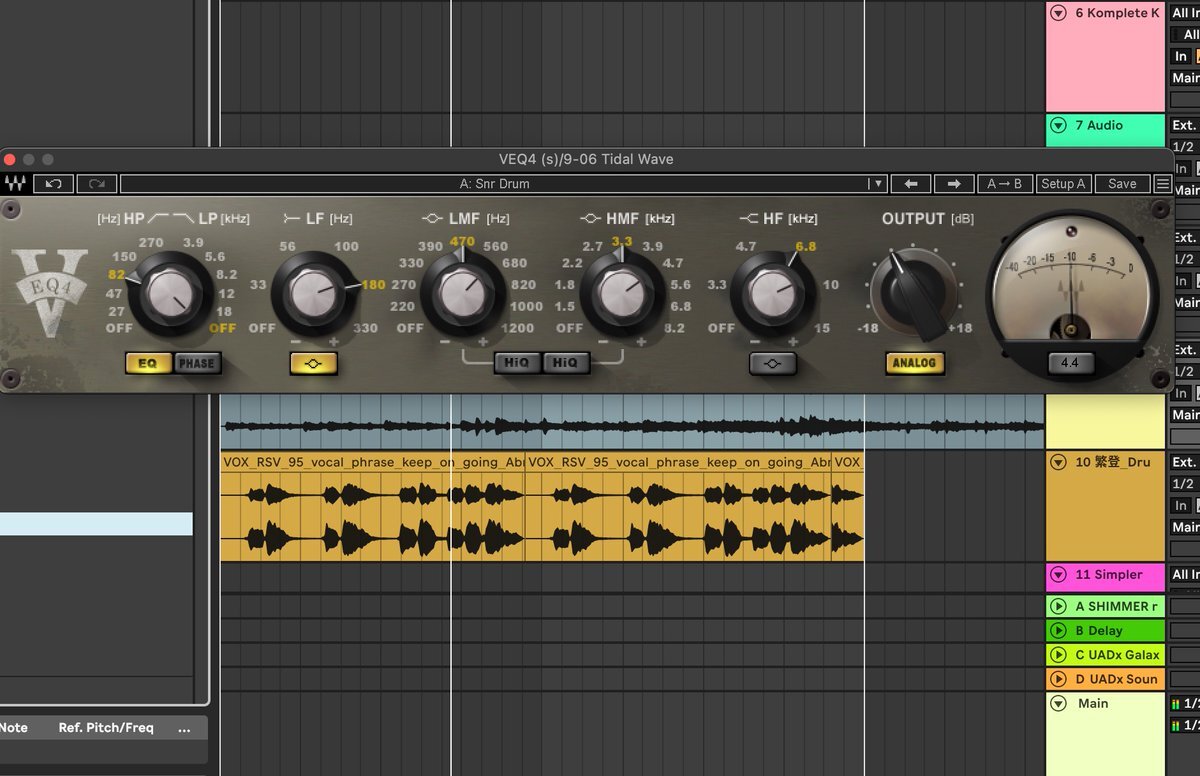Set the HMF band to 8.2 kHz label
1200x776 pixels.
click(x=674, y=328)
